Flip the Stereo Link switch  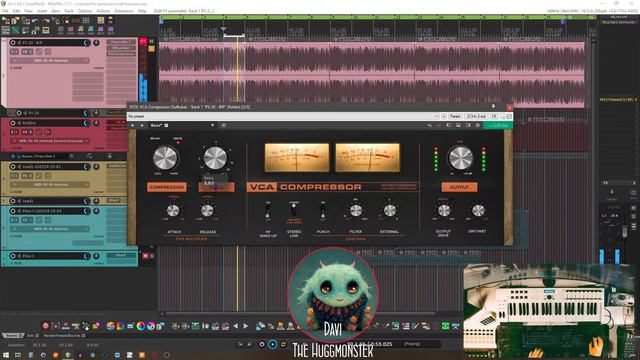point(293,209)
